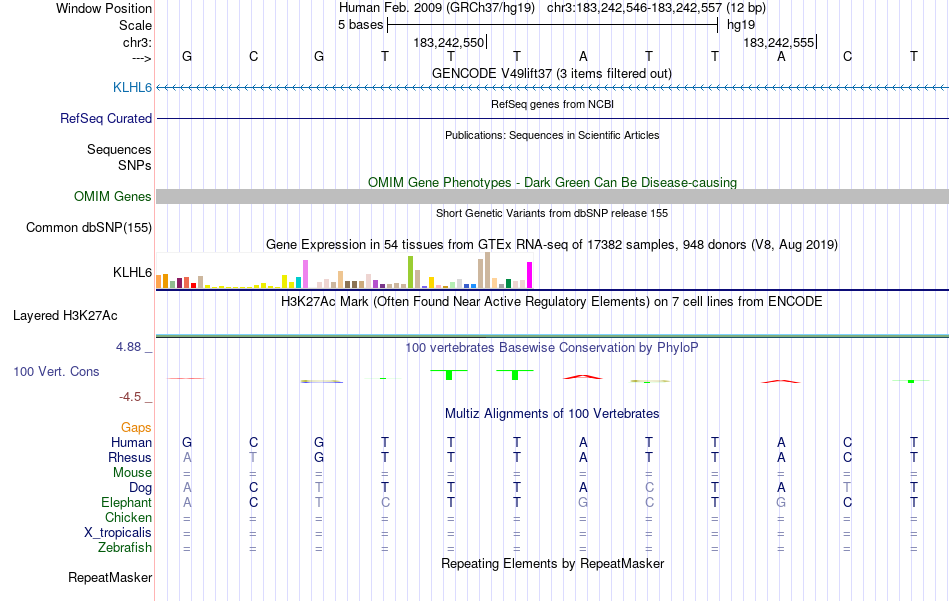Open the RefSeq genes from NCBI title
The width and height of the screenshot is (950, 601).
click(x=552, y=104)
